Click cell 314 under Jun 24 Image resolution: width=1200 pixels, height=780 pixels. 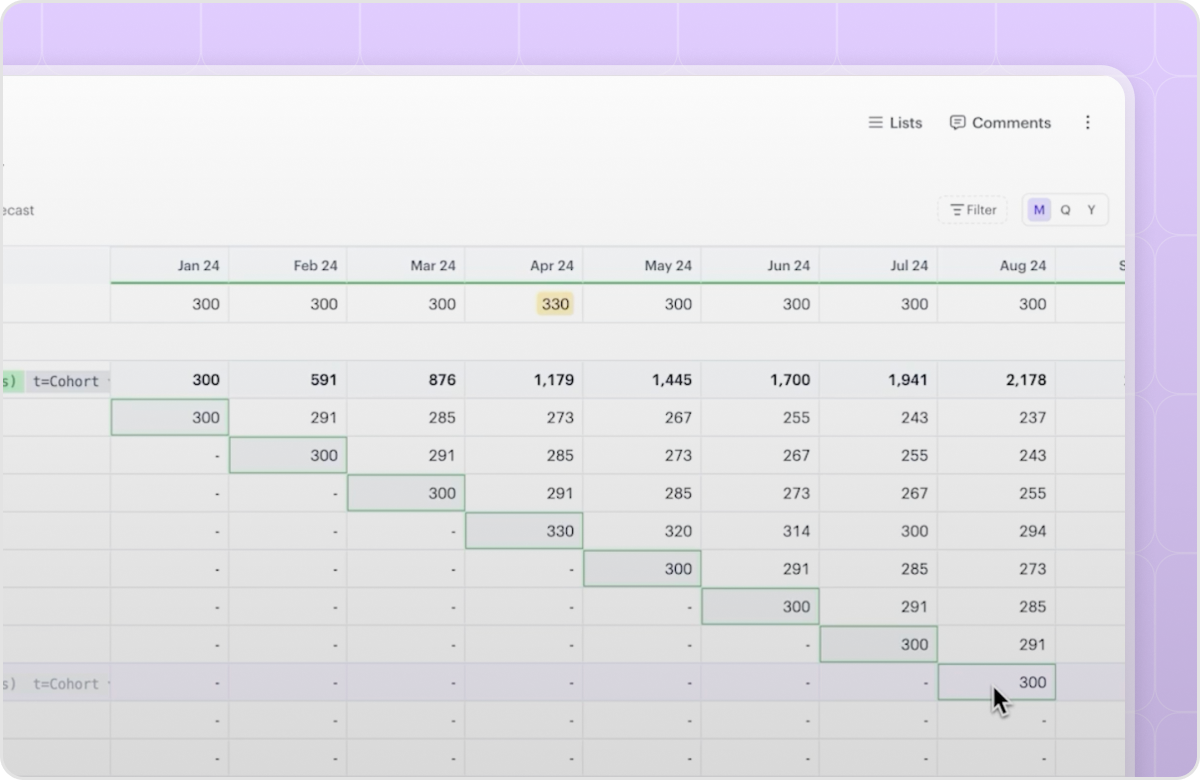[760, 531]
